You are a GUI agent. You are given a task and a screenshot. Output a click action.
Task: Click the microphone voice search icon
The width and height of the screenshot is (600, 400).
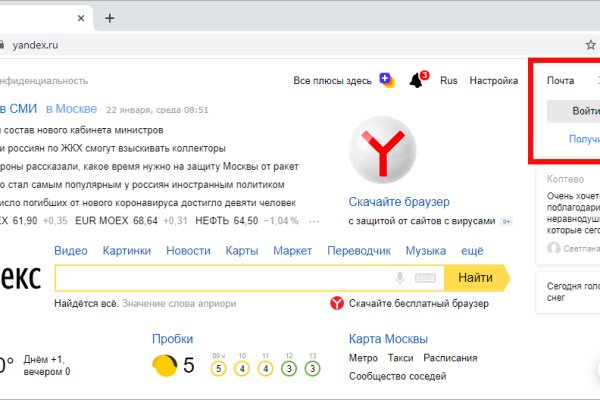[401, 278]
